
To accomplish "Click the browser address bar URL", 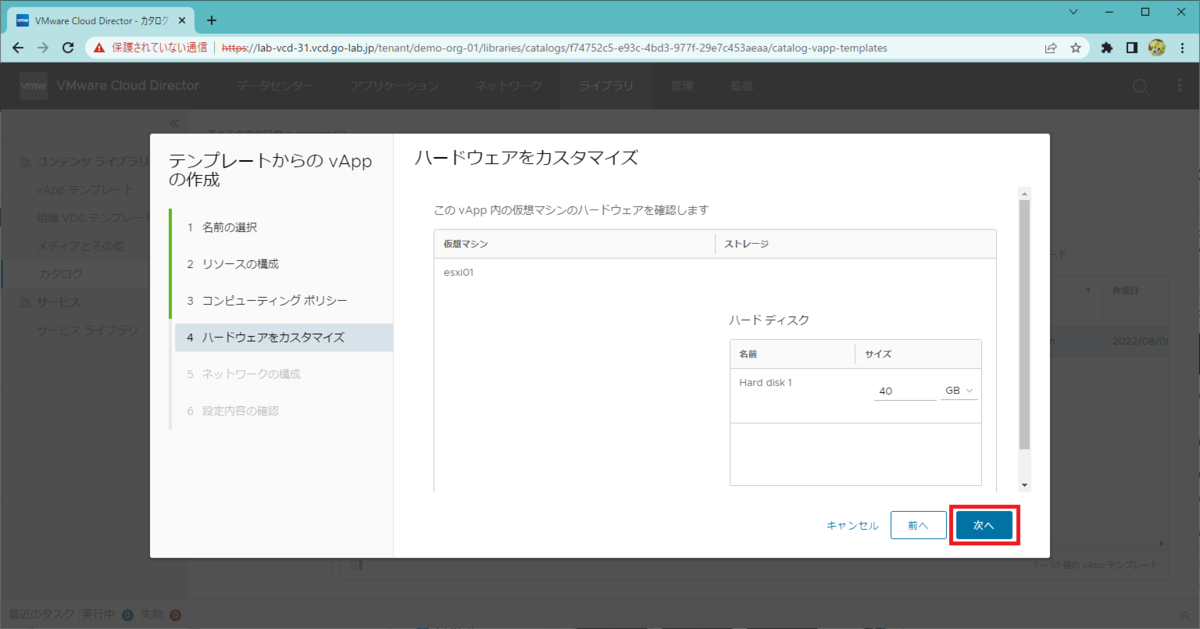I will [x=553, y=47].
